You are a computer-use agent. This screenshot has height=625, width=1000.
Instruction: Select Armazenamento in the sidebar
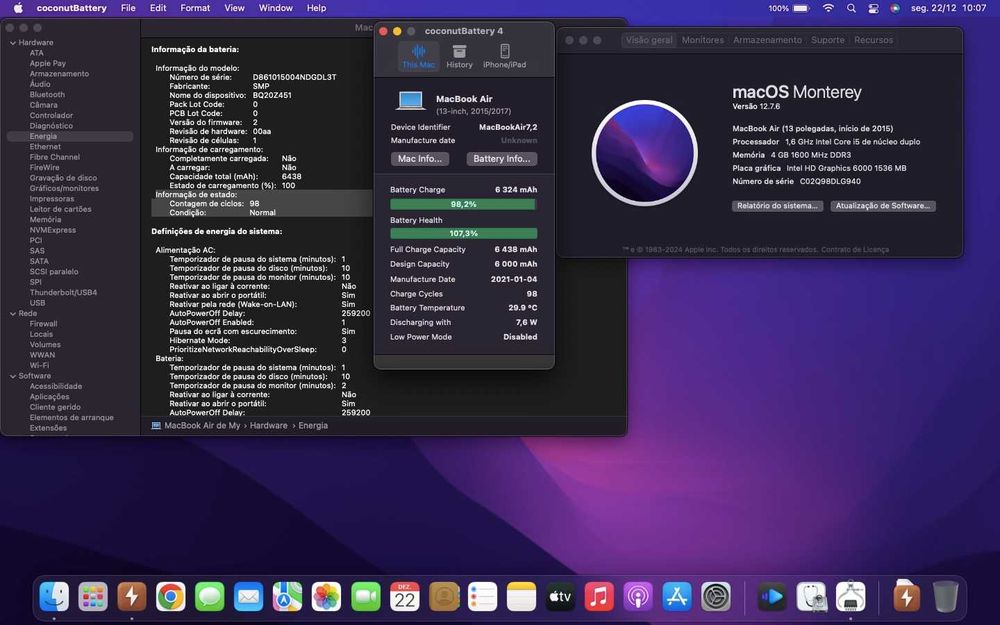tap(59, 74)
